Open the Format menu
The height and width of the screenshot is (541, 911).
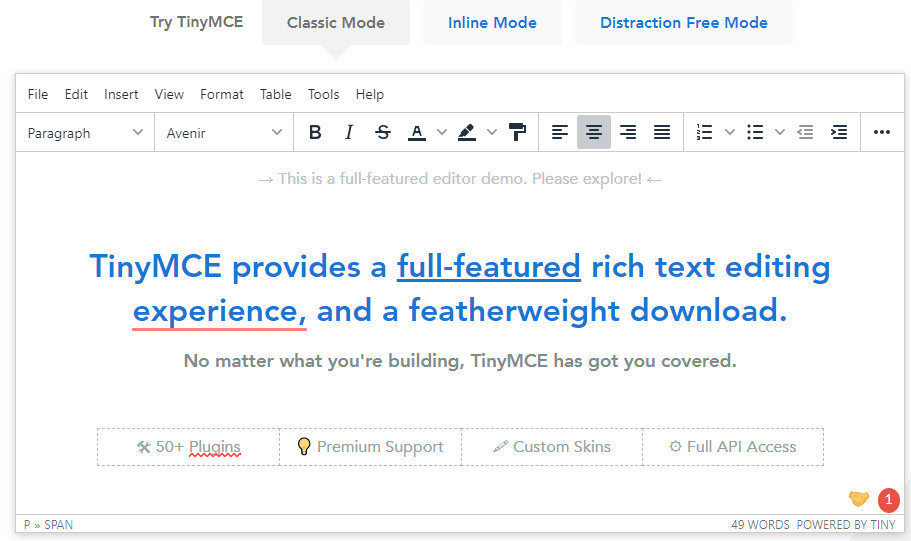point(221,94)
